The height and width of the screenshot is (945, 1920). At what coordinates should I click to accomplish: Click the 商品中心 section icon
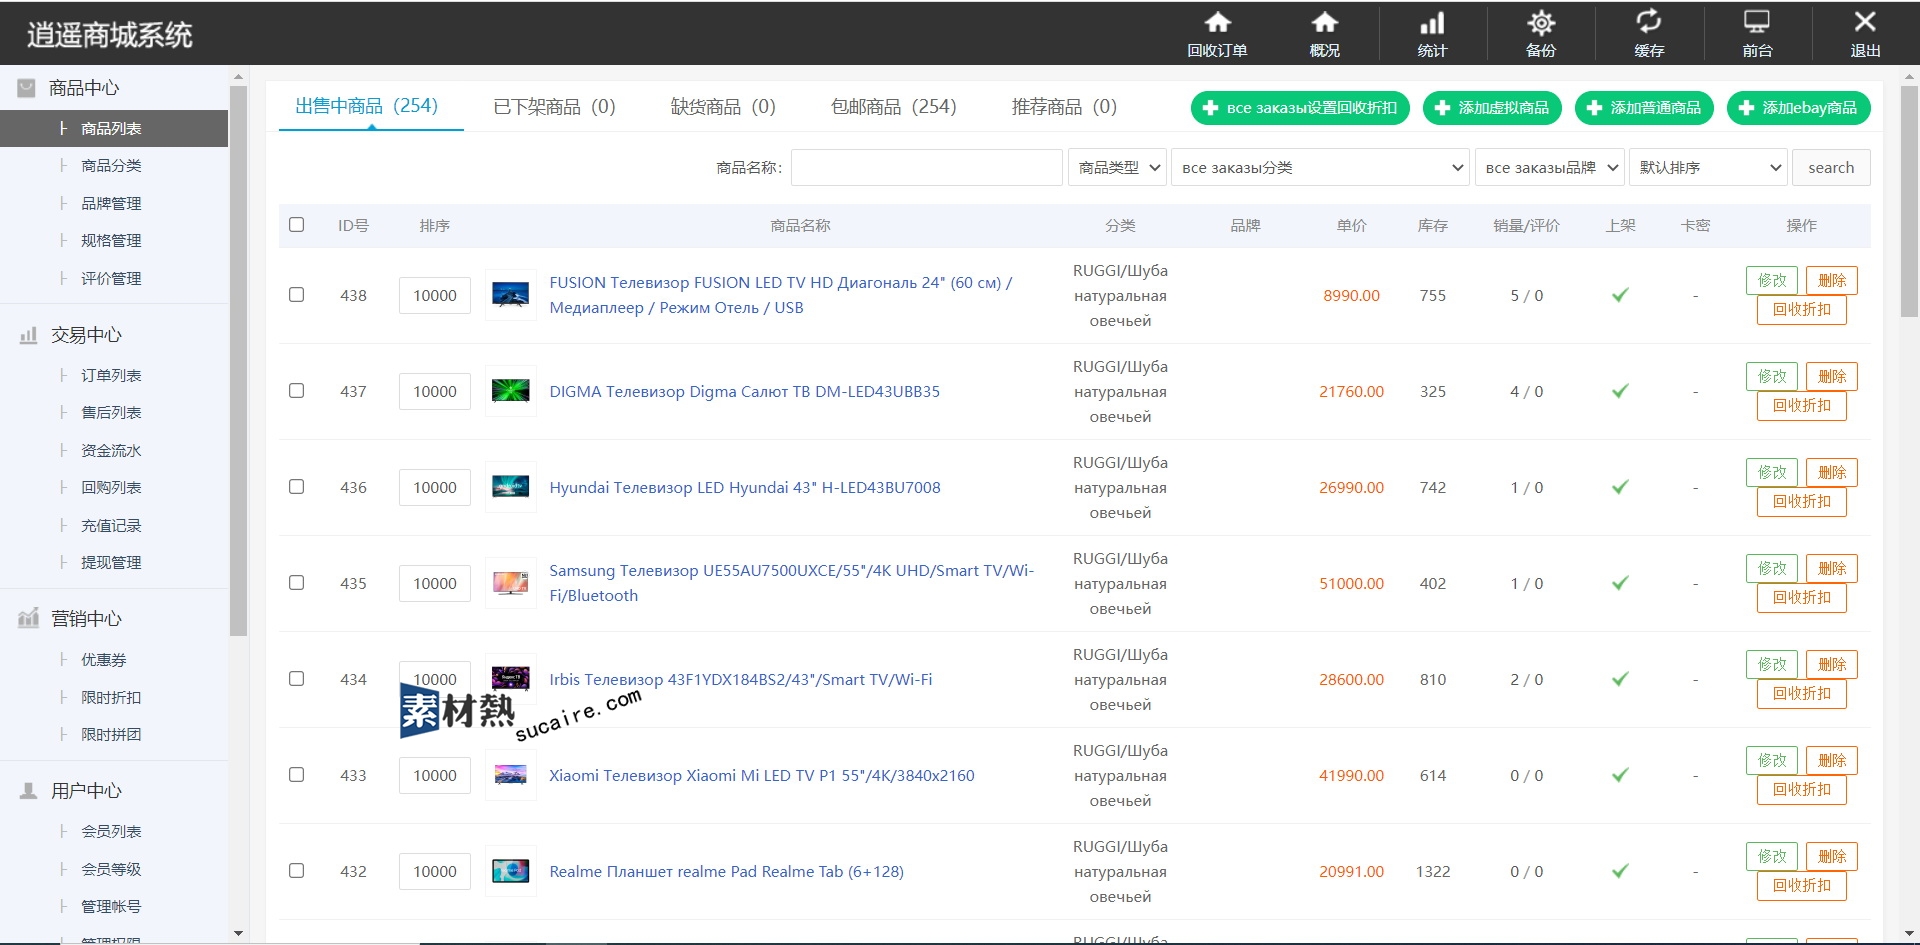(x=27, y=88)
